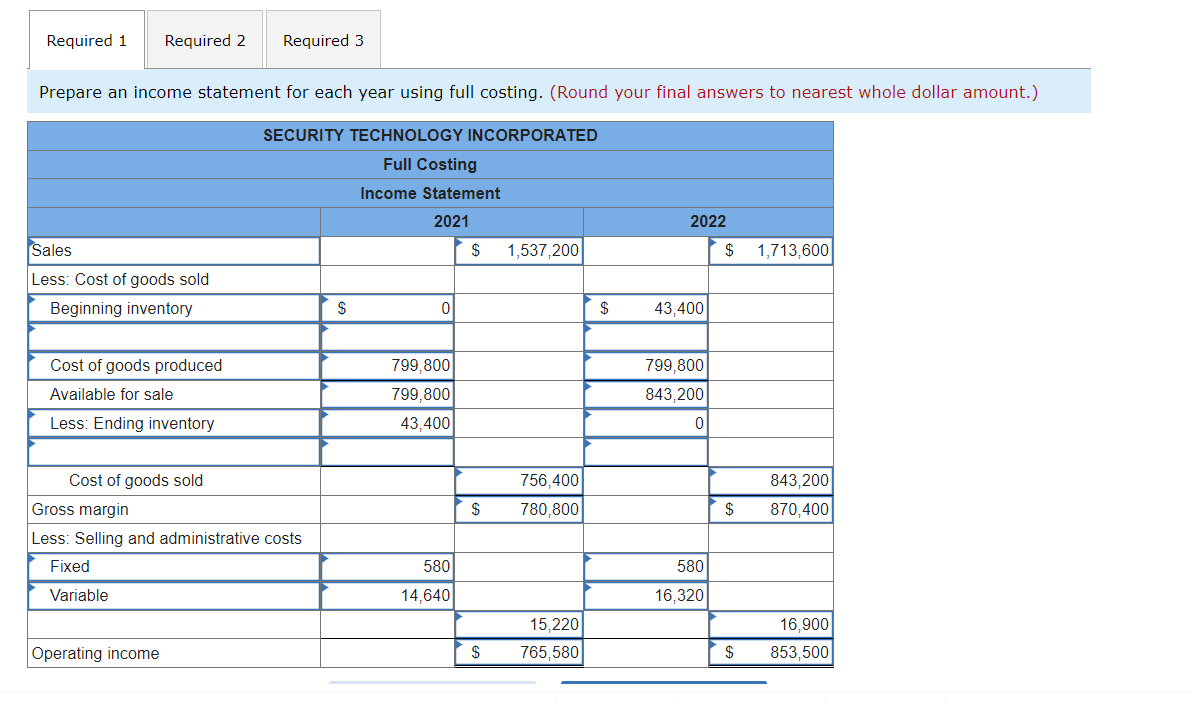Select the 2021 Ending inventory cell showing 43,400
The height and width of the screenshot is (704, 1192).
point(386,423)
